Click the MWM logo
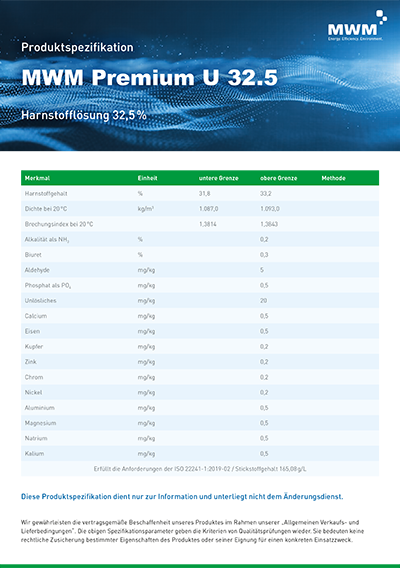 (357, 25)
